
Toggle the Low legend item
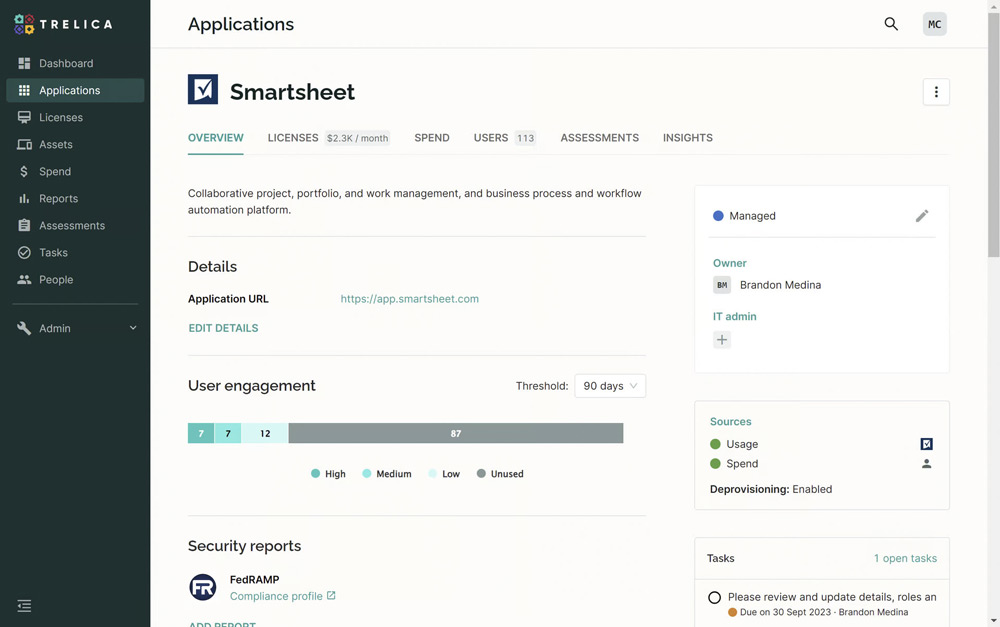click(445, 474)
